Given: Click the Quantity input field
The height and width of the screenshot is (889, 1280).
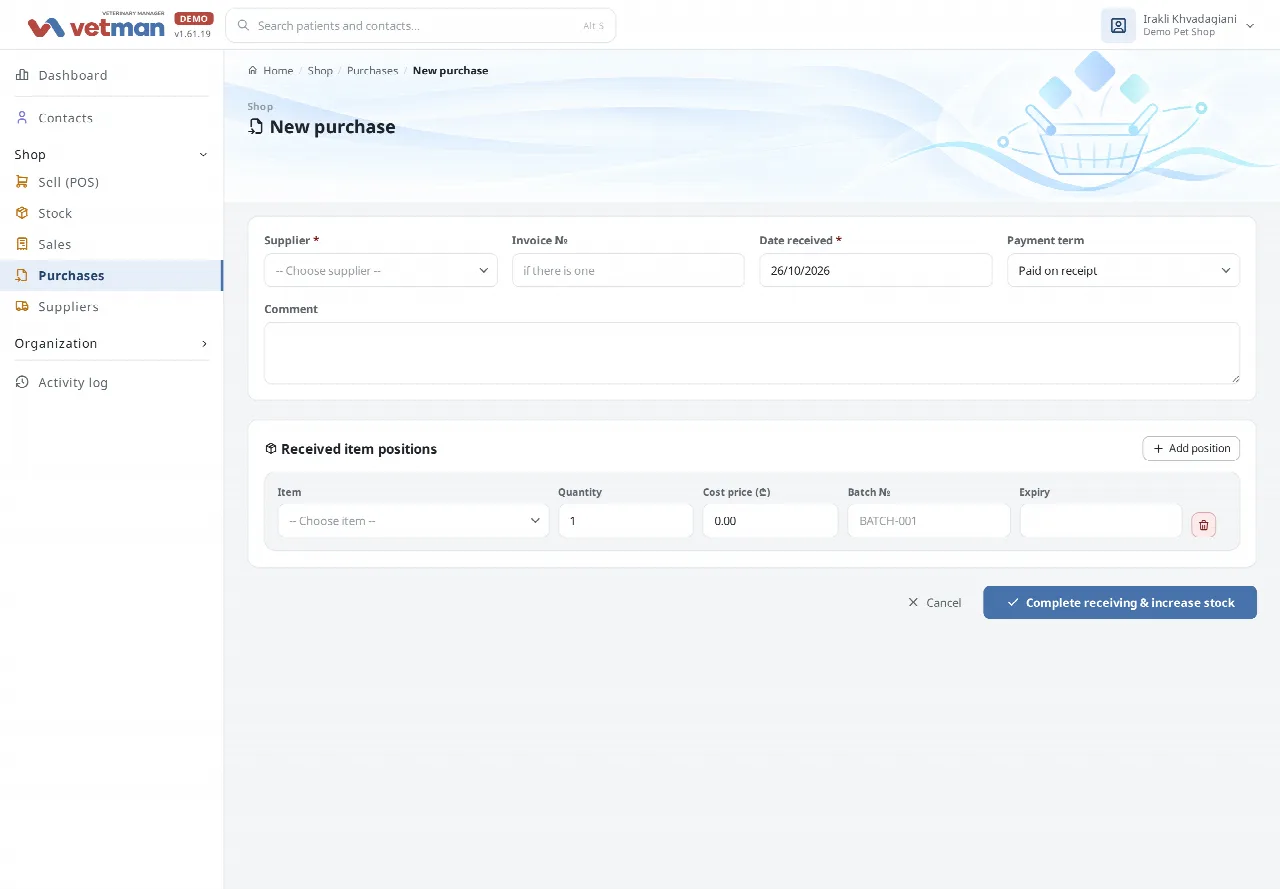Looking at the screenshot, I should click(x=626, y=521).
